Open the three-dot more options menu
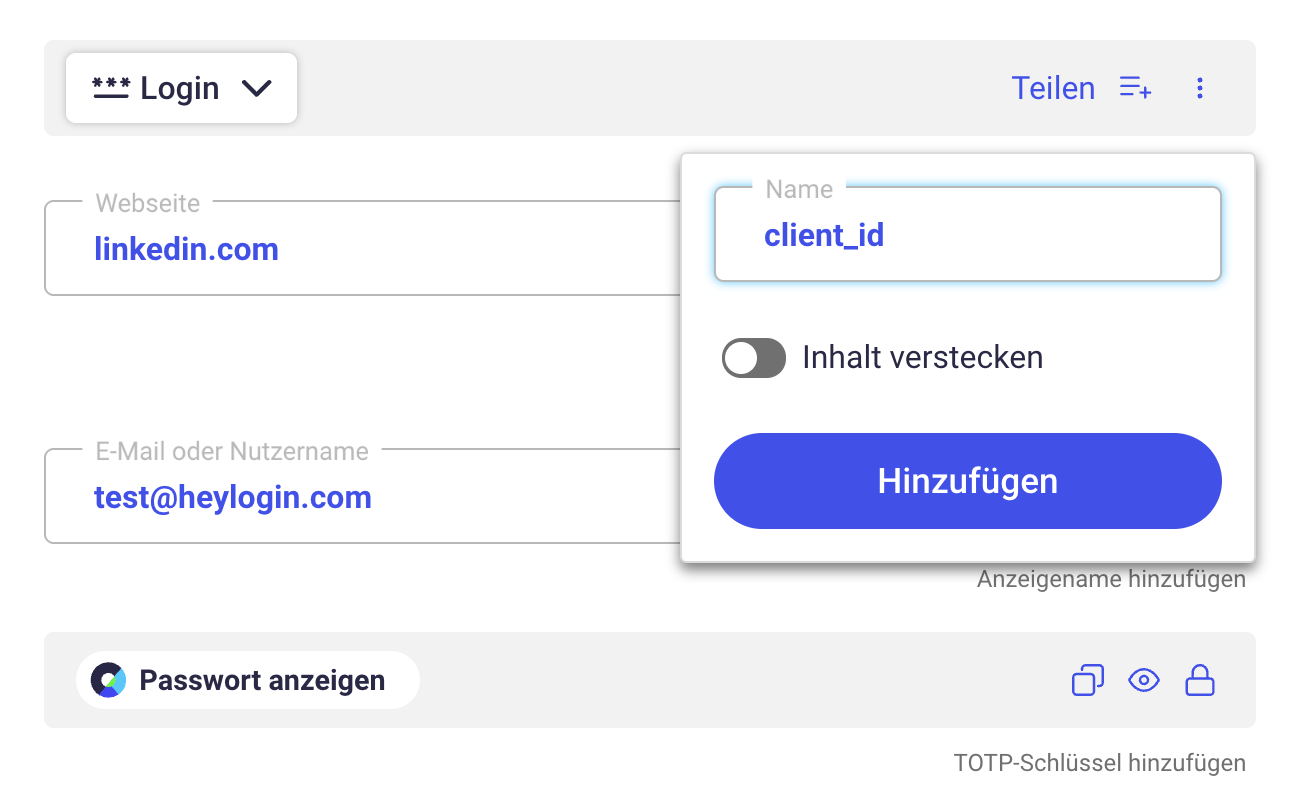 point(1200,88)
